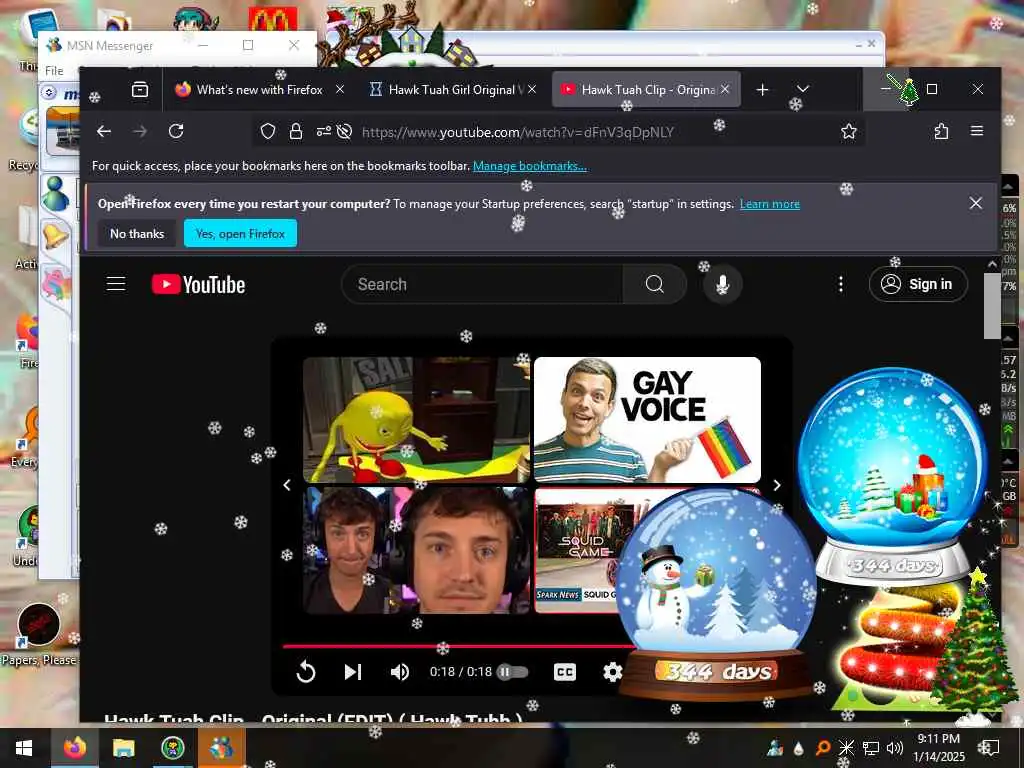
Task: Close the Hawk Tuah Girl Original tab
Action: tap(532, 89)
